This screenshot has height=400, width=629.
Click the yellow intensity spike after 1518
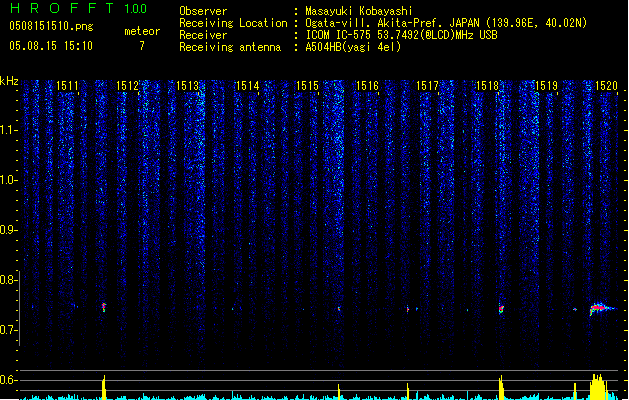(x=501, y=388)
